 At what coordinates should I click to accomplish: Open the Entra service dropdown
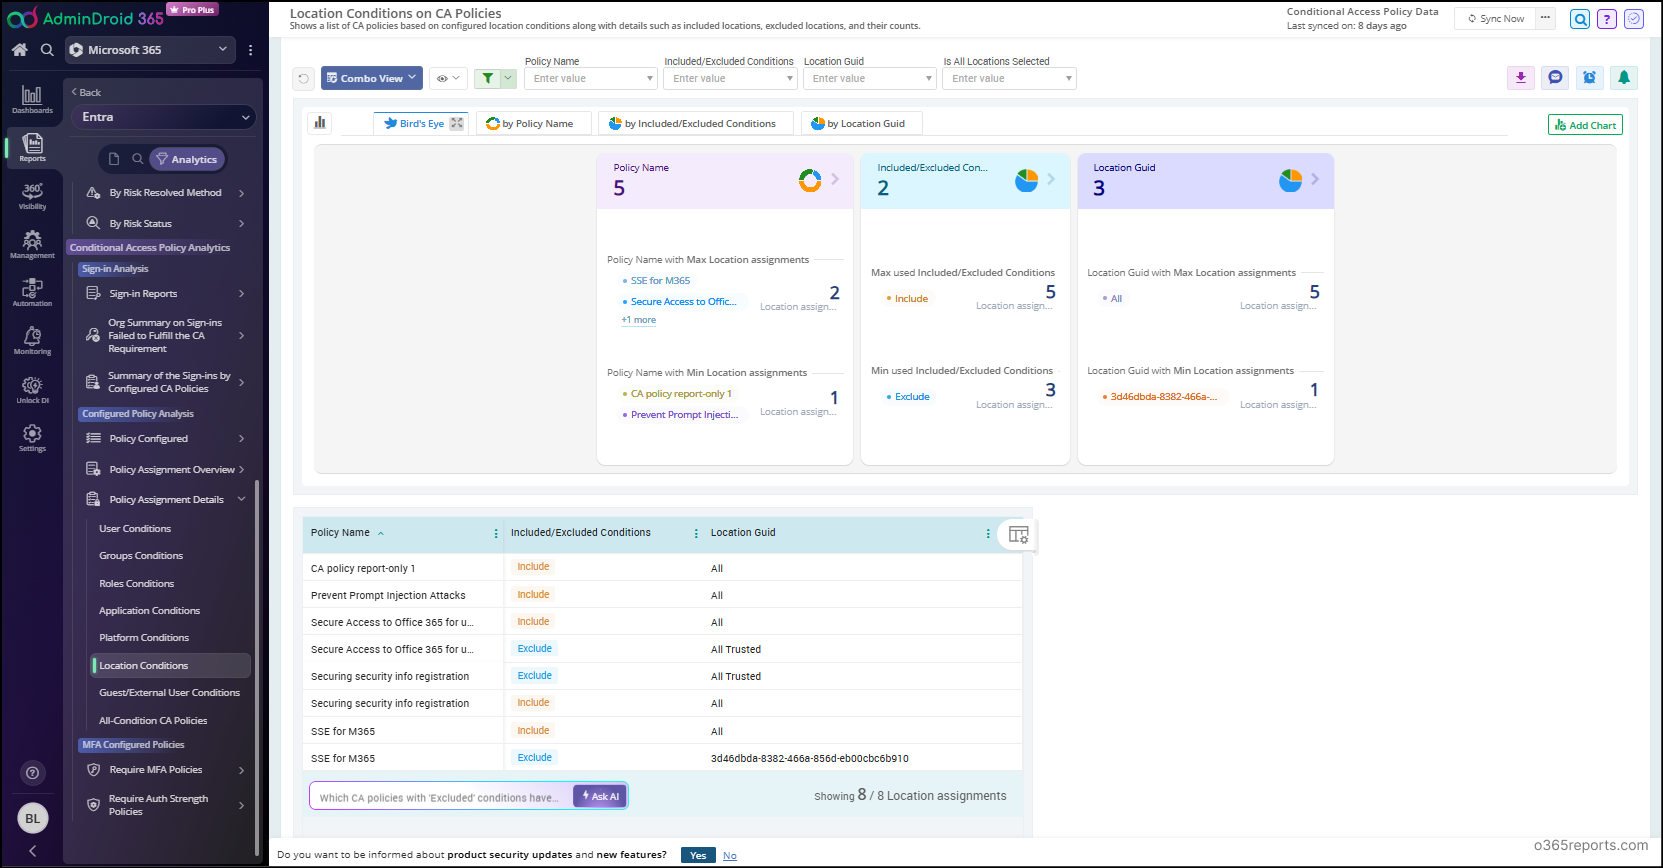pyautogui.click(x=164, y=117)
